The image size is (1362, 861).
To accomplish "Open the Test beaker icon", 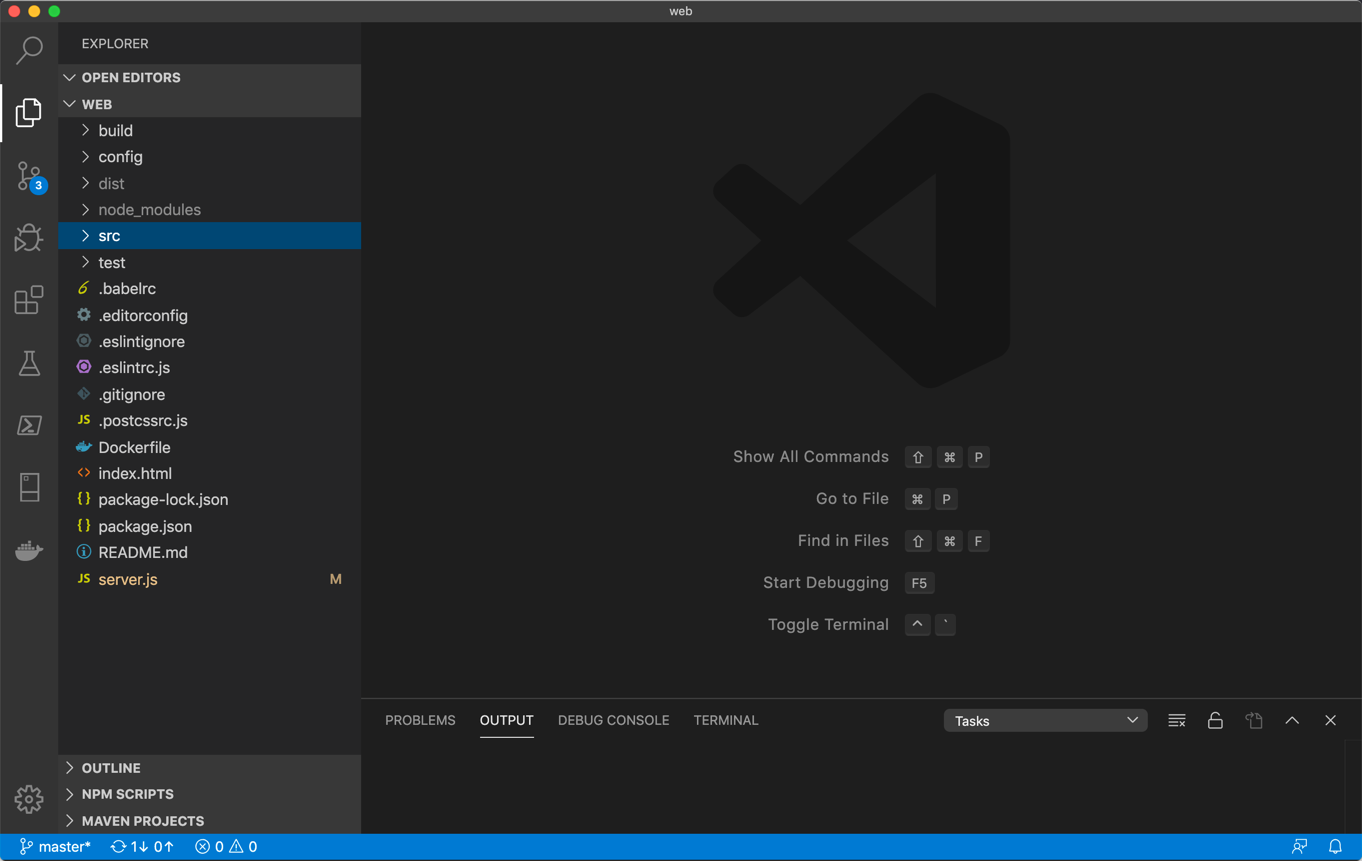I will click(29, 363).
